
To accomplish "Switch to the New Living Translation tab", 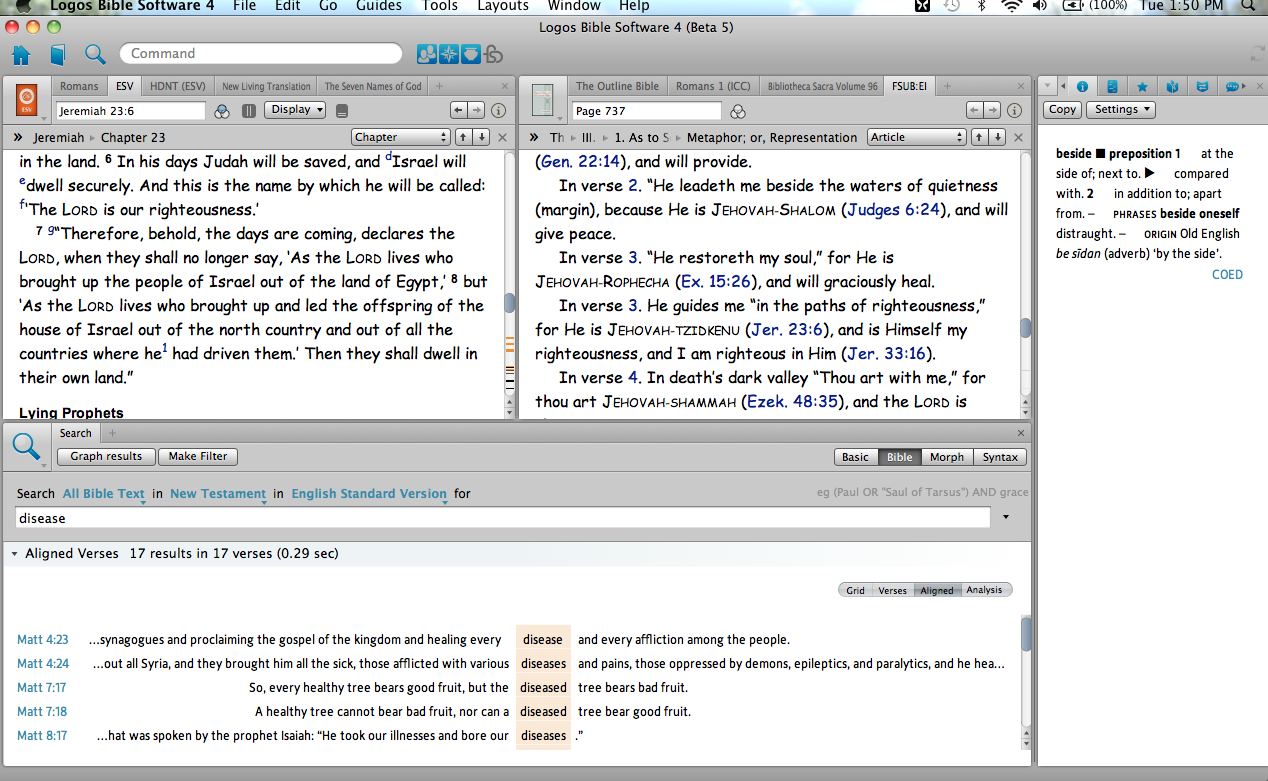I will pos(266,87).
